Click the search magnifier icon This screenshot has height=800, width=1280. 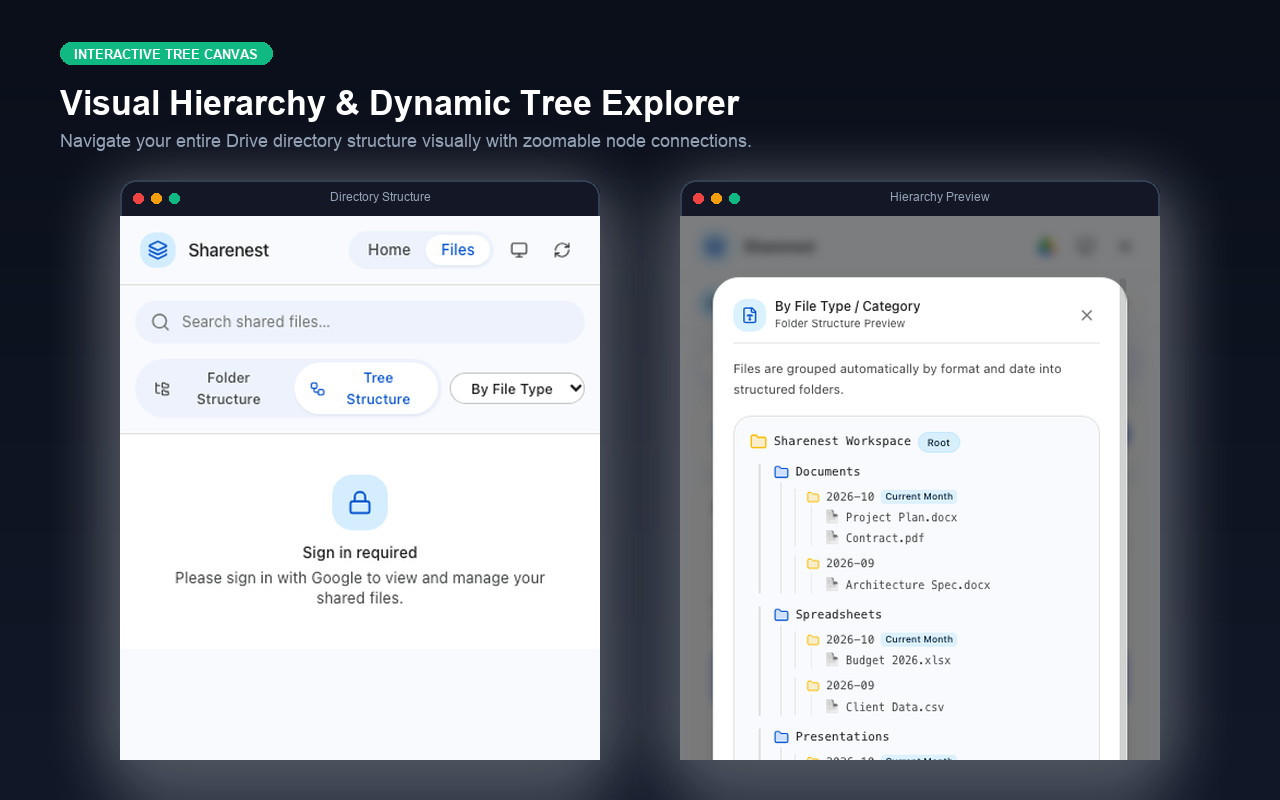pos(160,322)
